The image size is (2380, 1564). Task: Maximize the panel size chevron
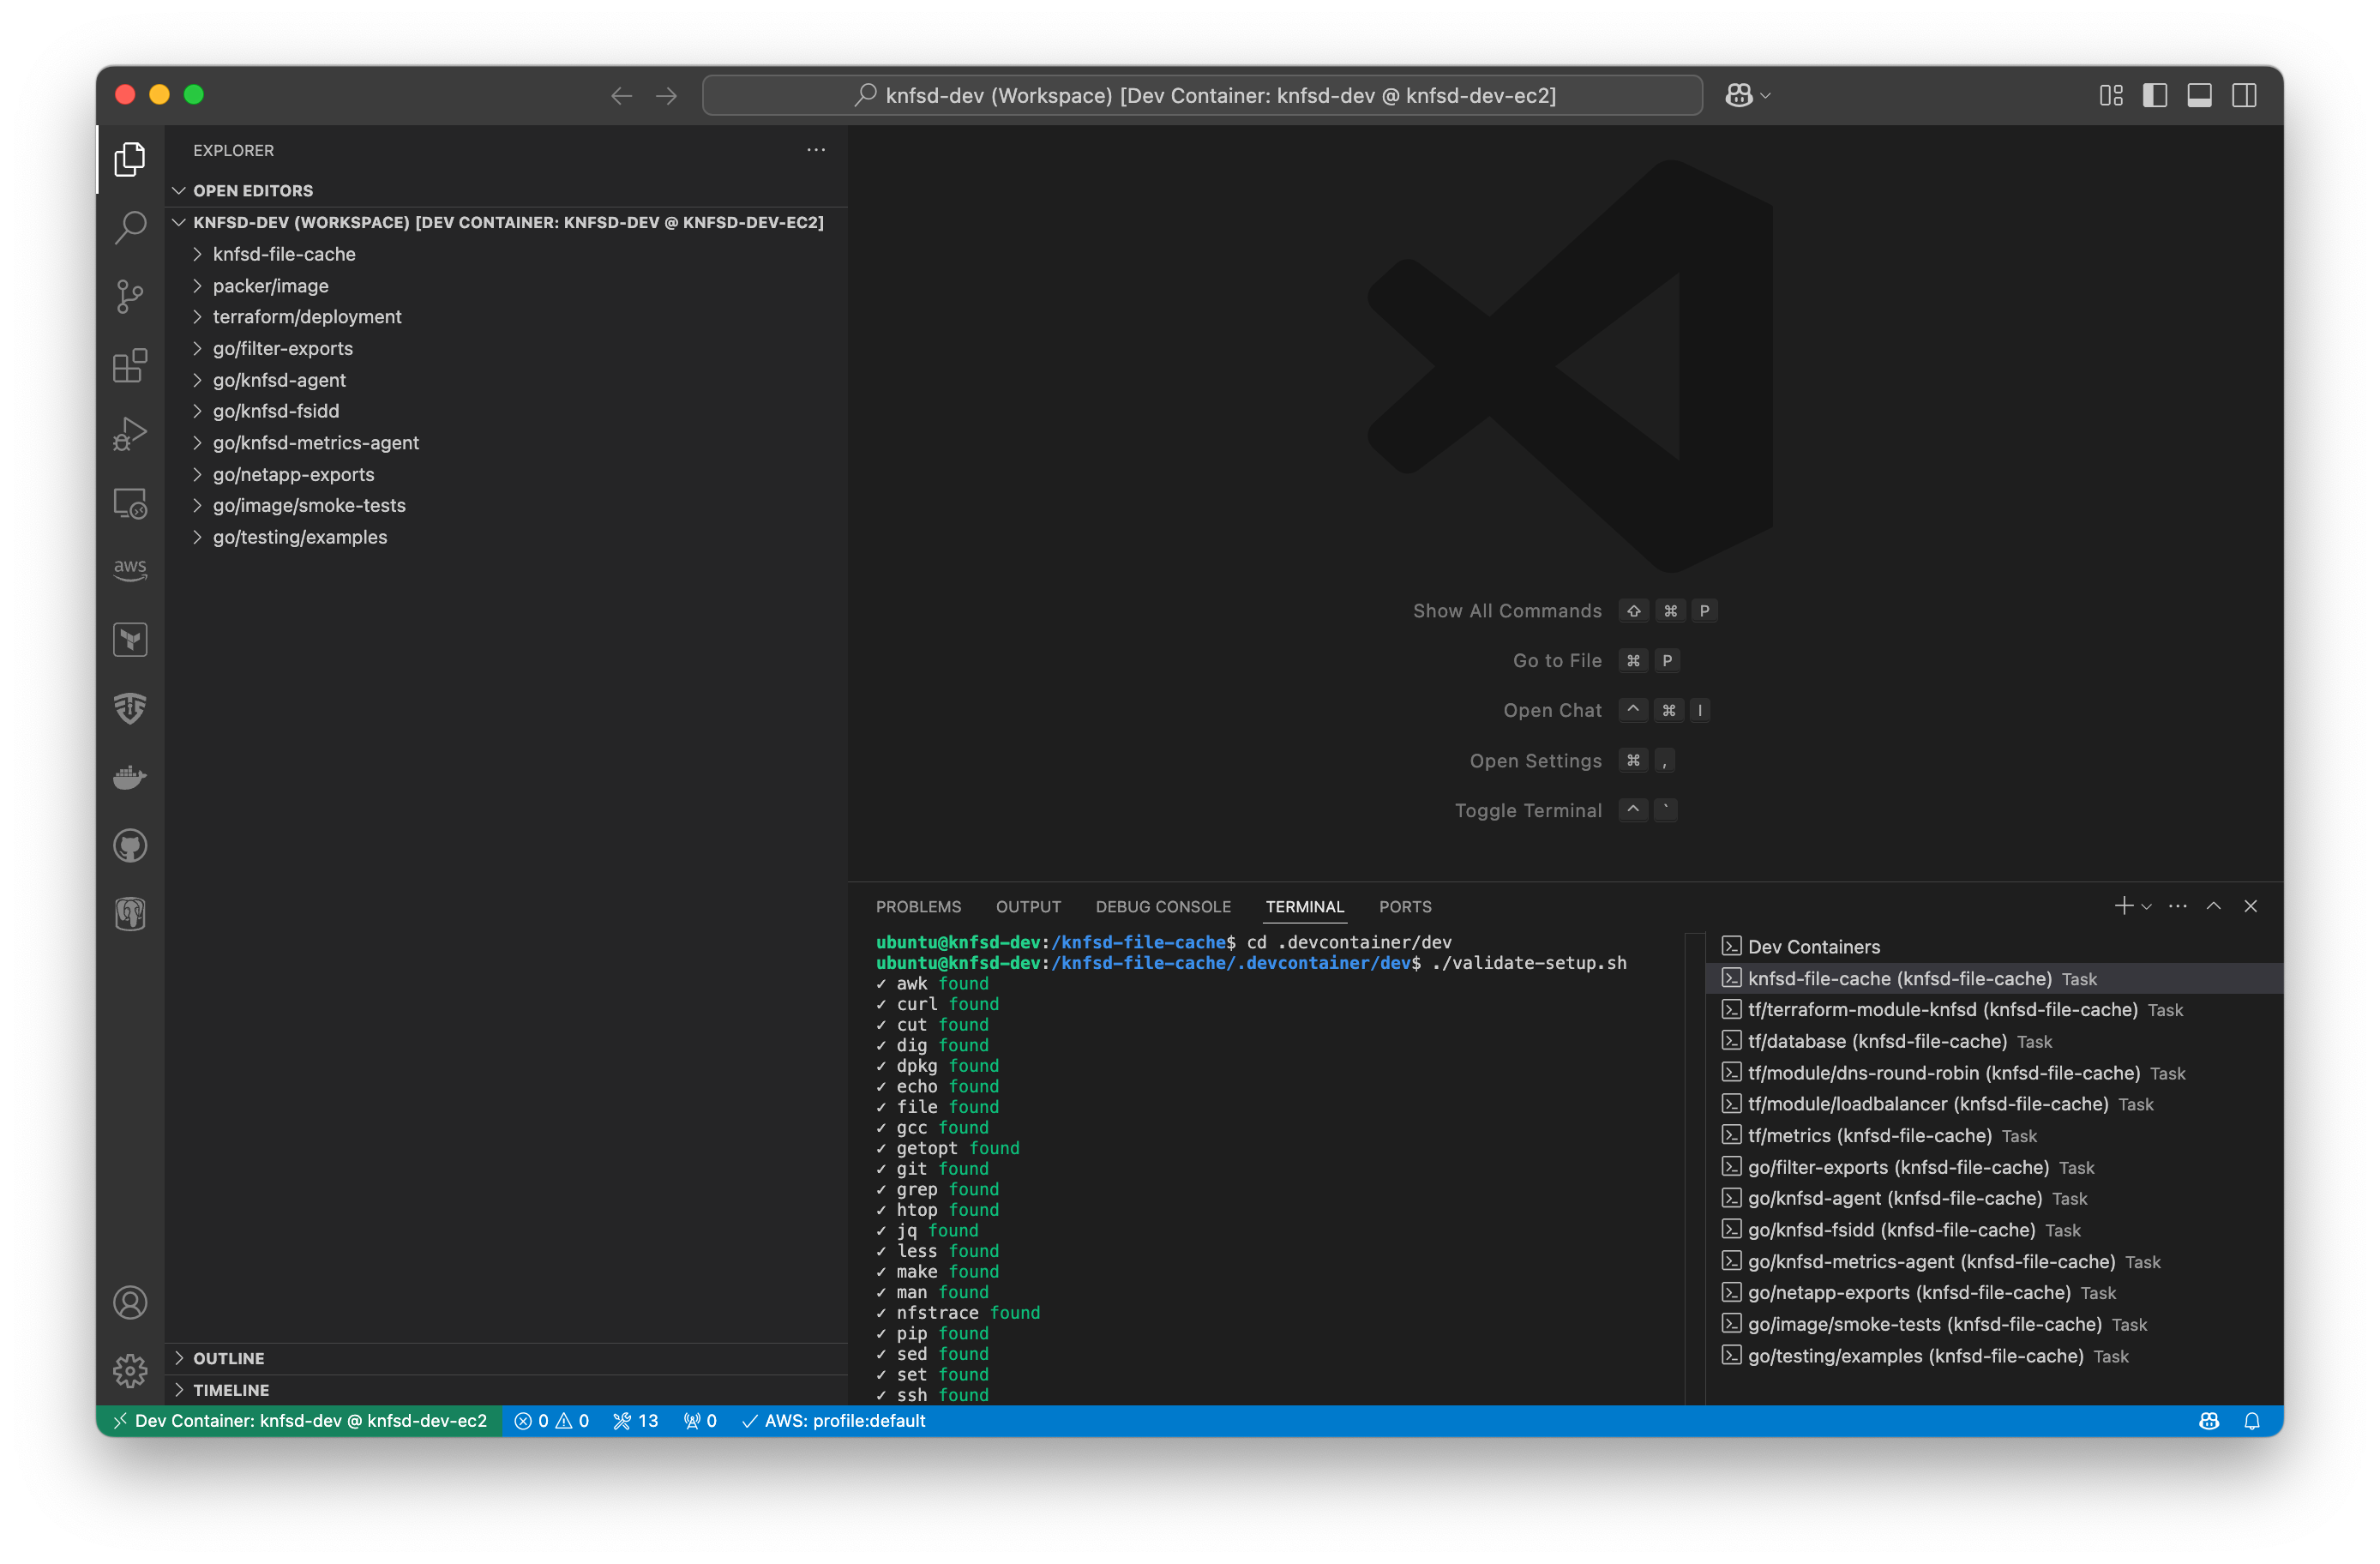click(x=2214, y=906)
